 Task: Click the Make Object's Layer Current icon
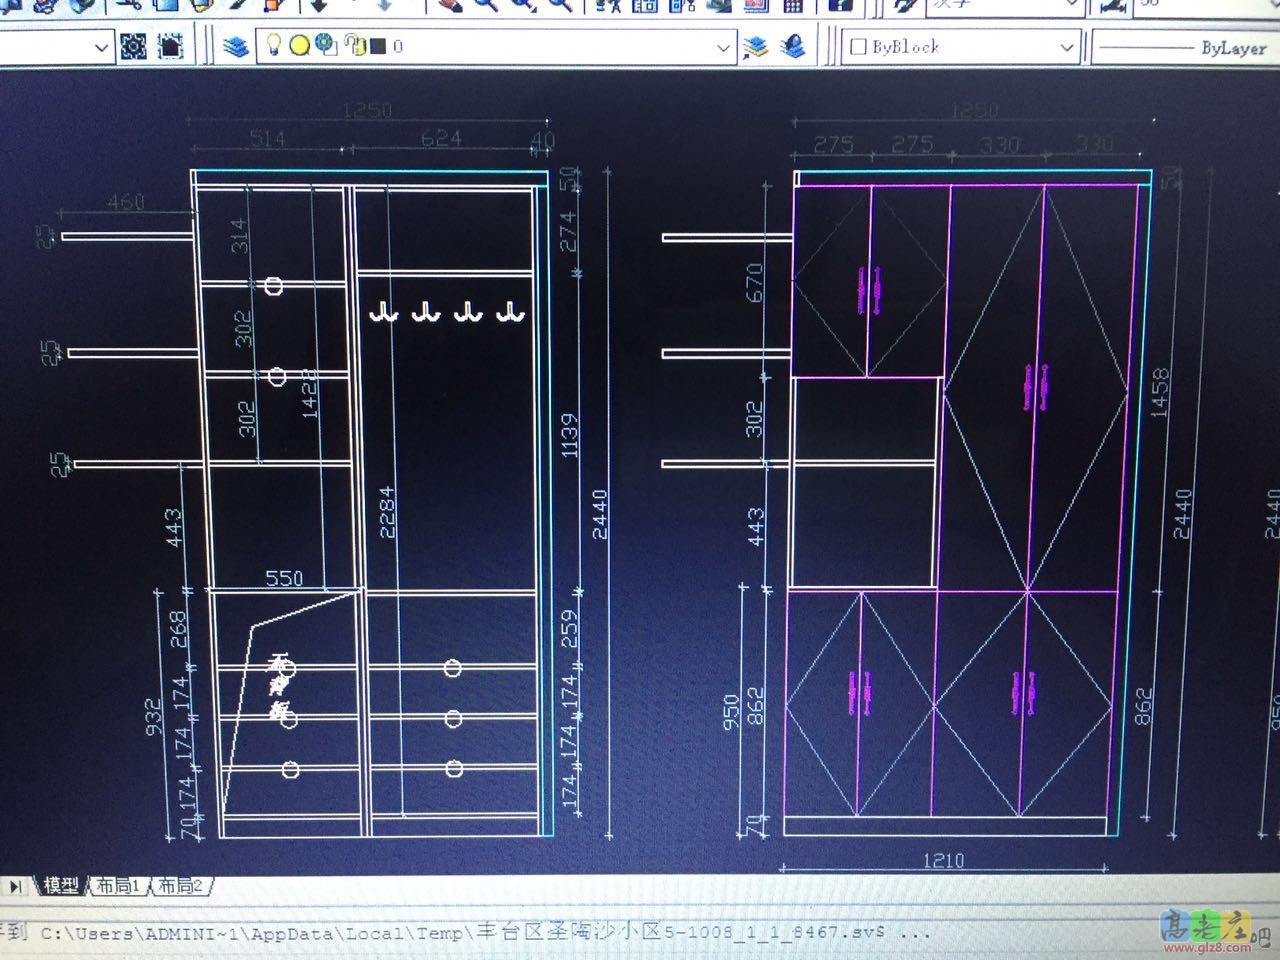click(x=756, y=47)
